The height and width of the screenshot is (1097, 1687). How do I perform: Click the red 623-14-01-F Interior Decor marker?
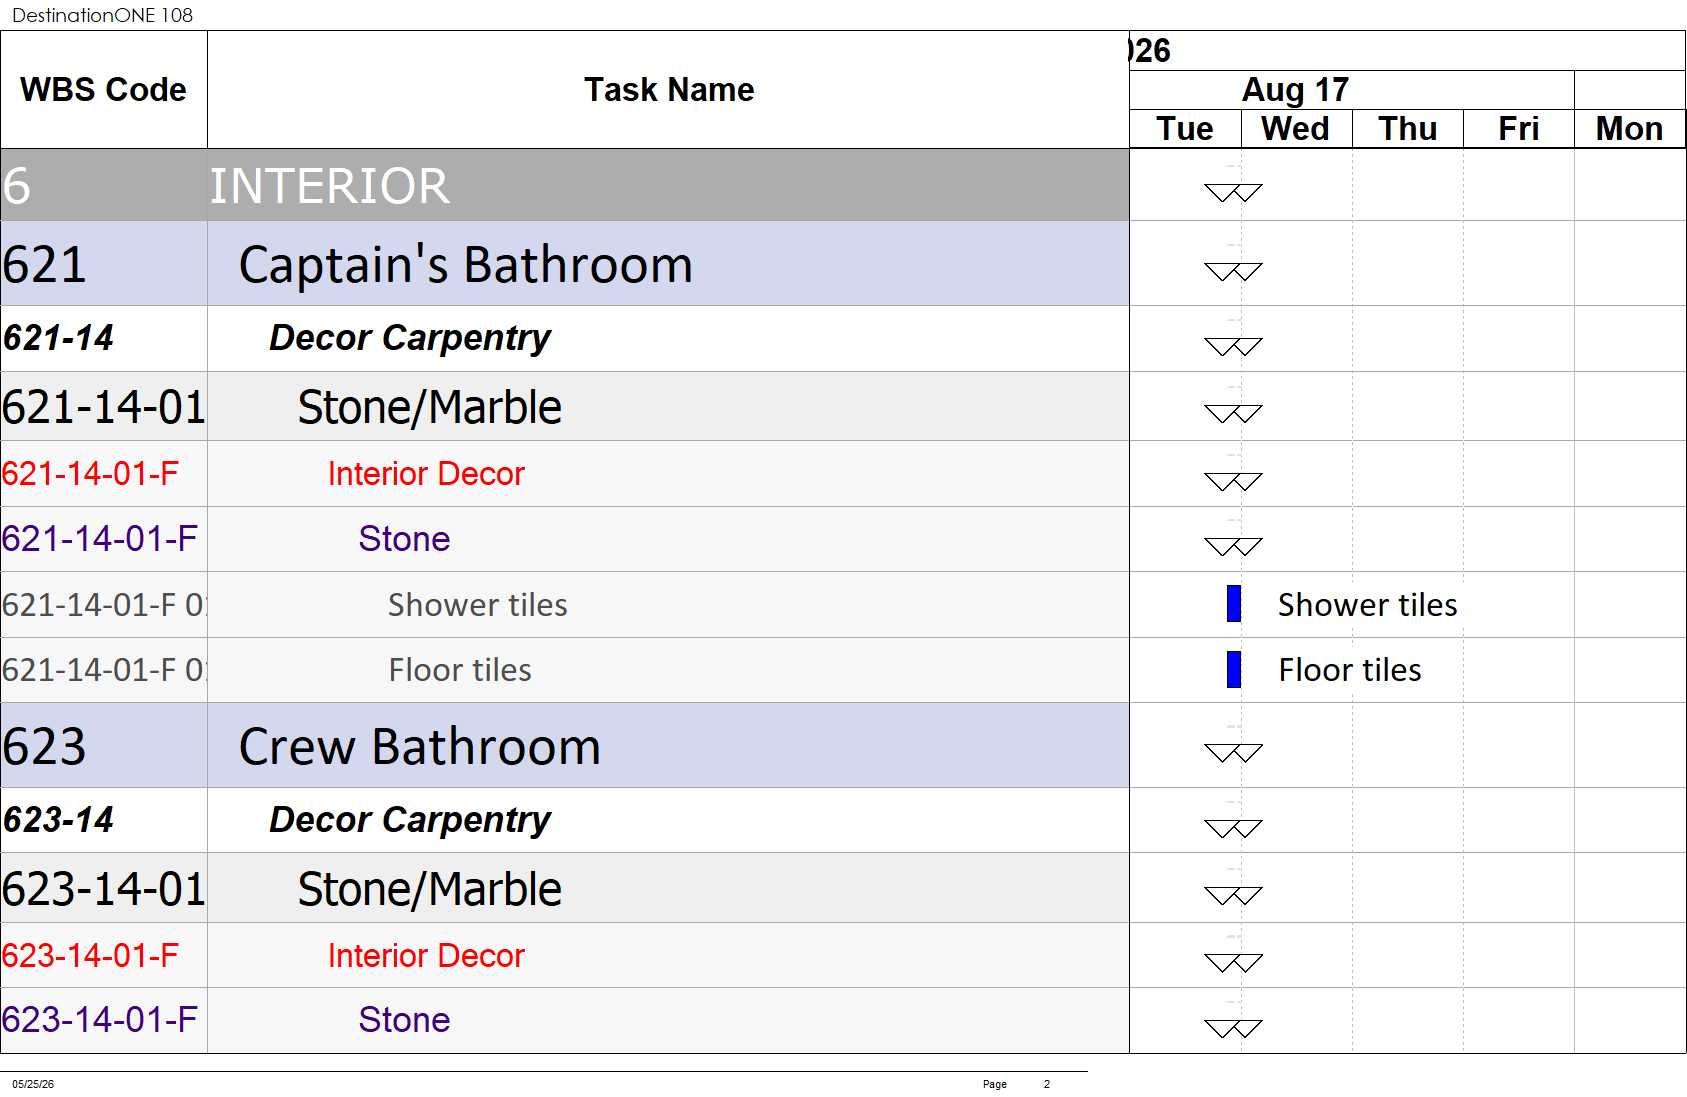[1233, 962]
